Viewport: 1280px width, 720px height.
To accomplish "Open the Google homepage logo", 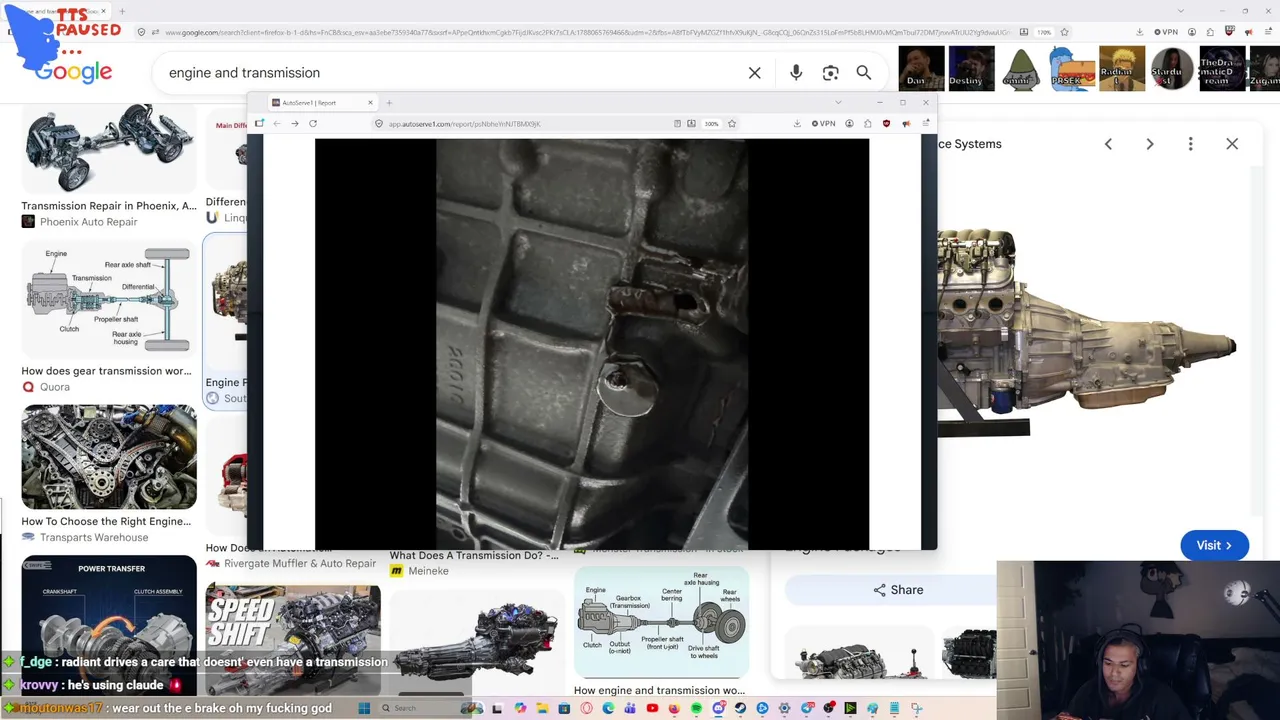I will 73,72.
